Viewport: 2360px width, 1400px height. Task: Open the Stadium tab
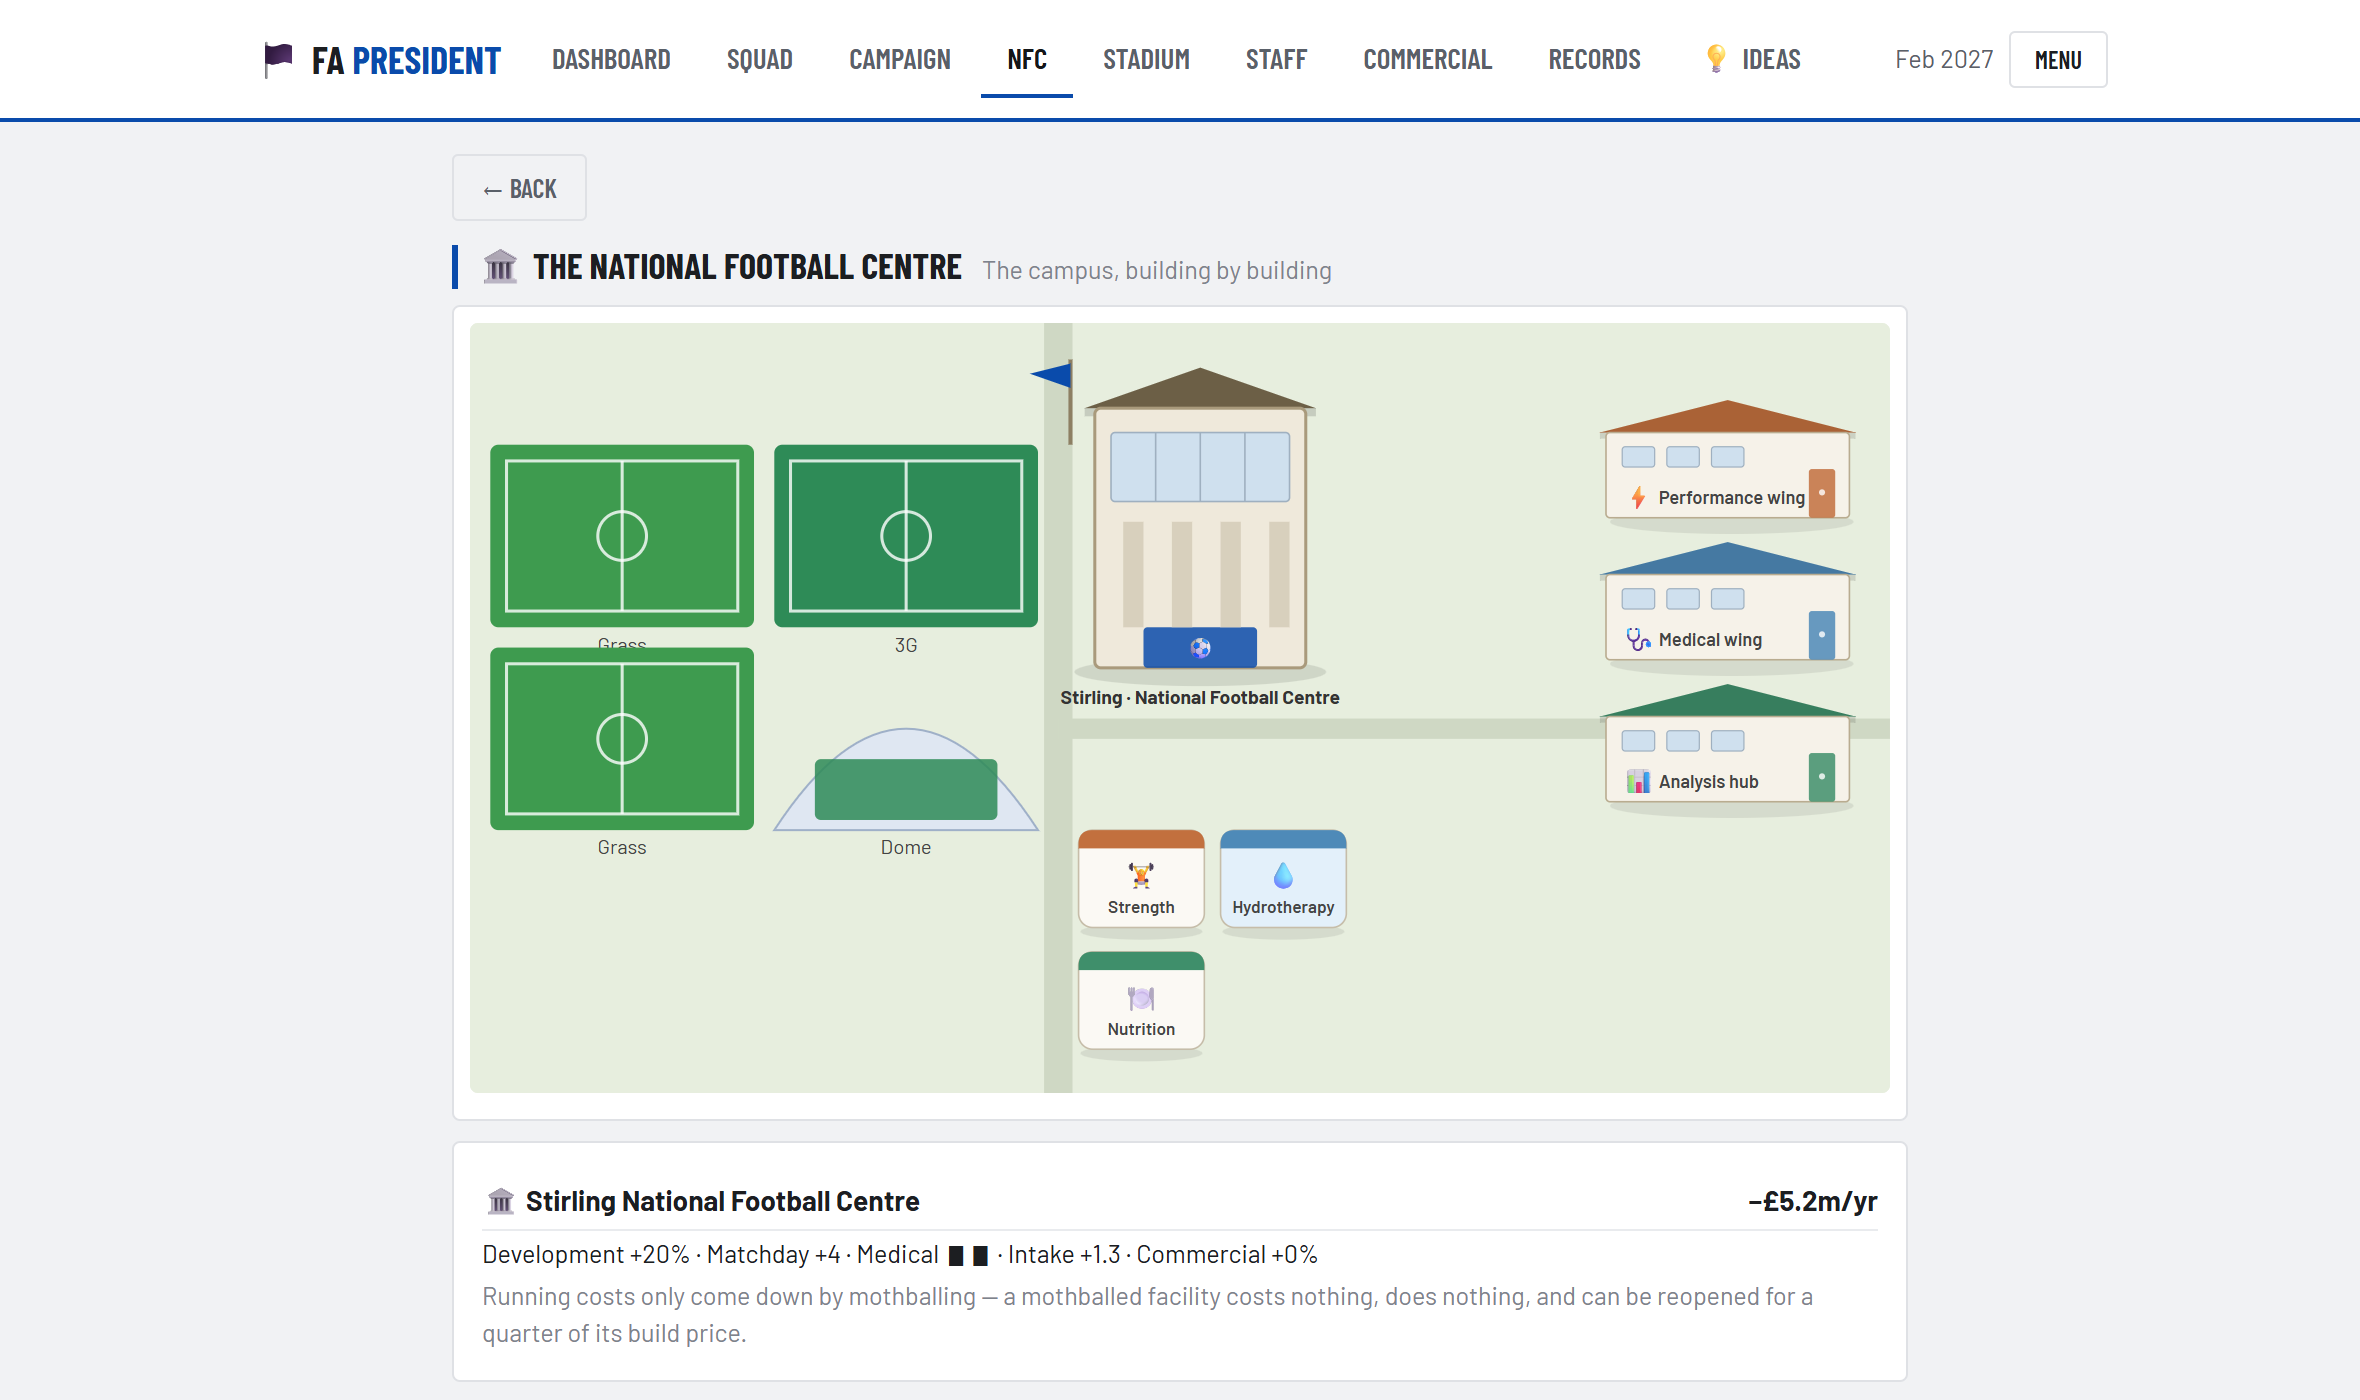click(x=1146, y=60)
